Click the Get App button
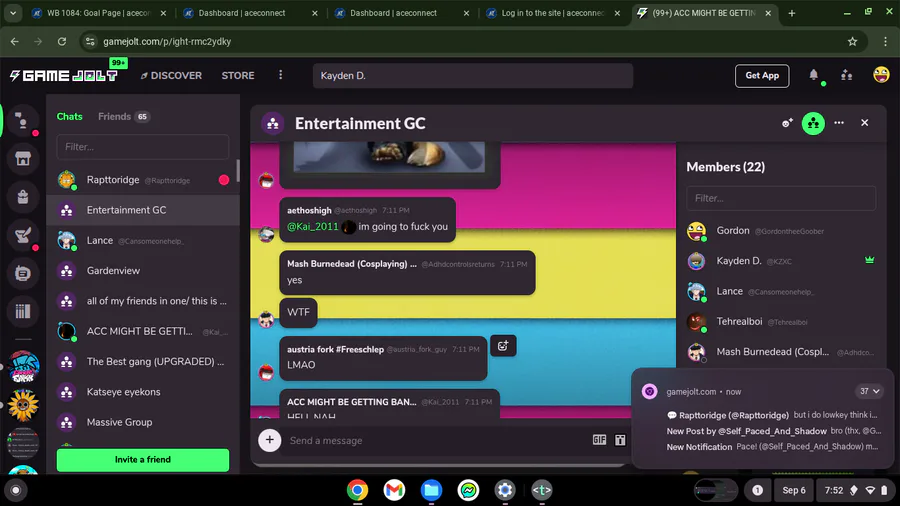 click(x=762, y=76)
